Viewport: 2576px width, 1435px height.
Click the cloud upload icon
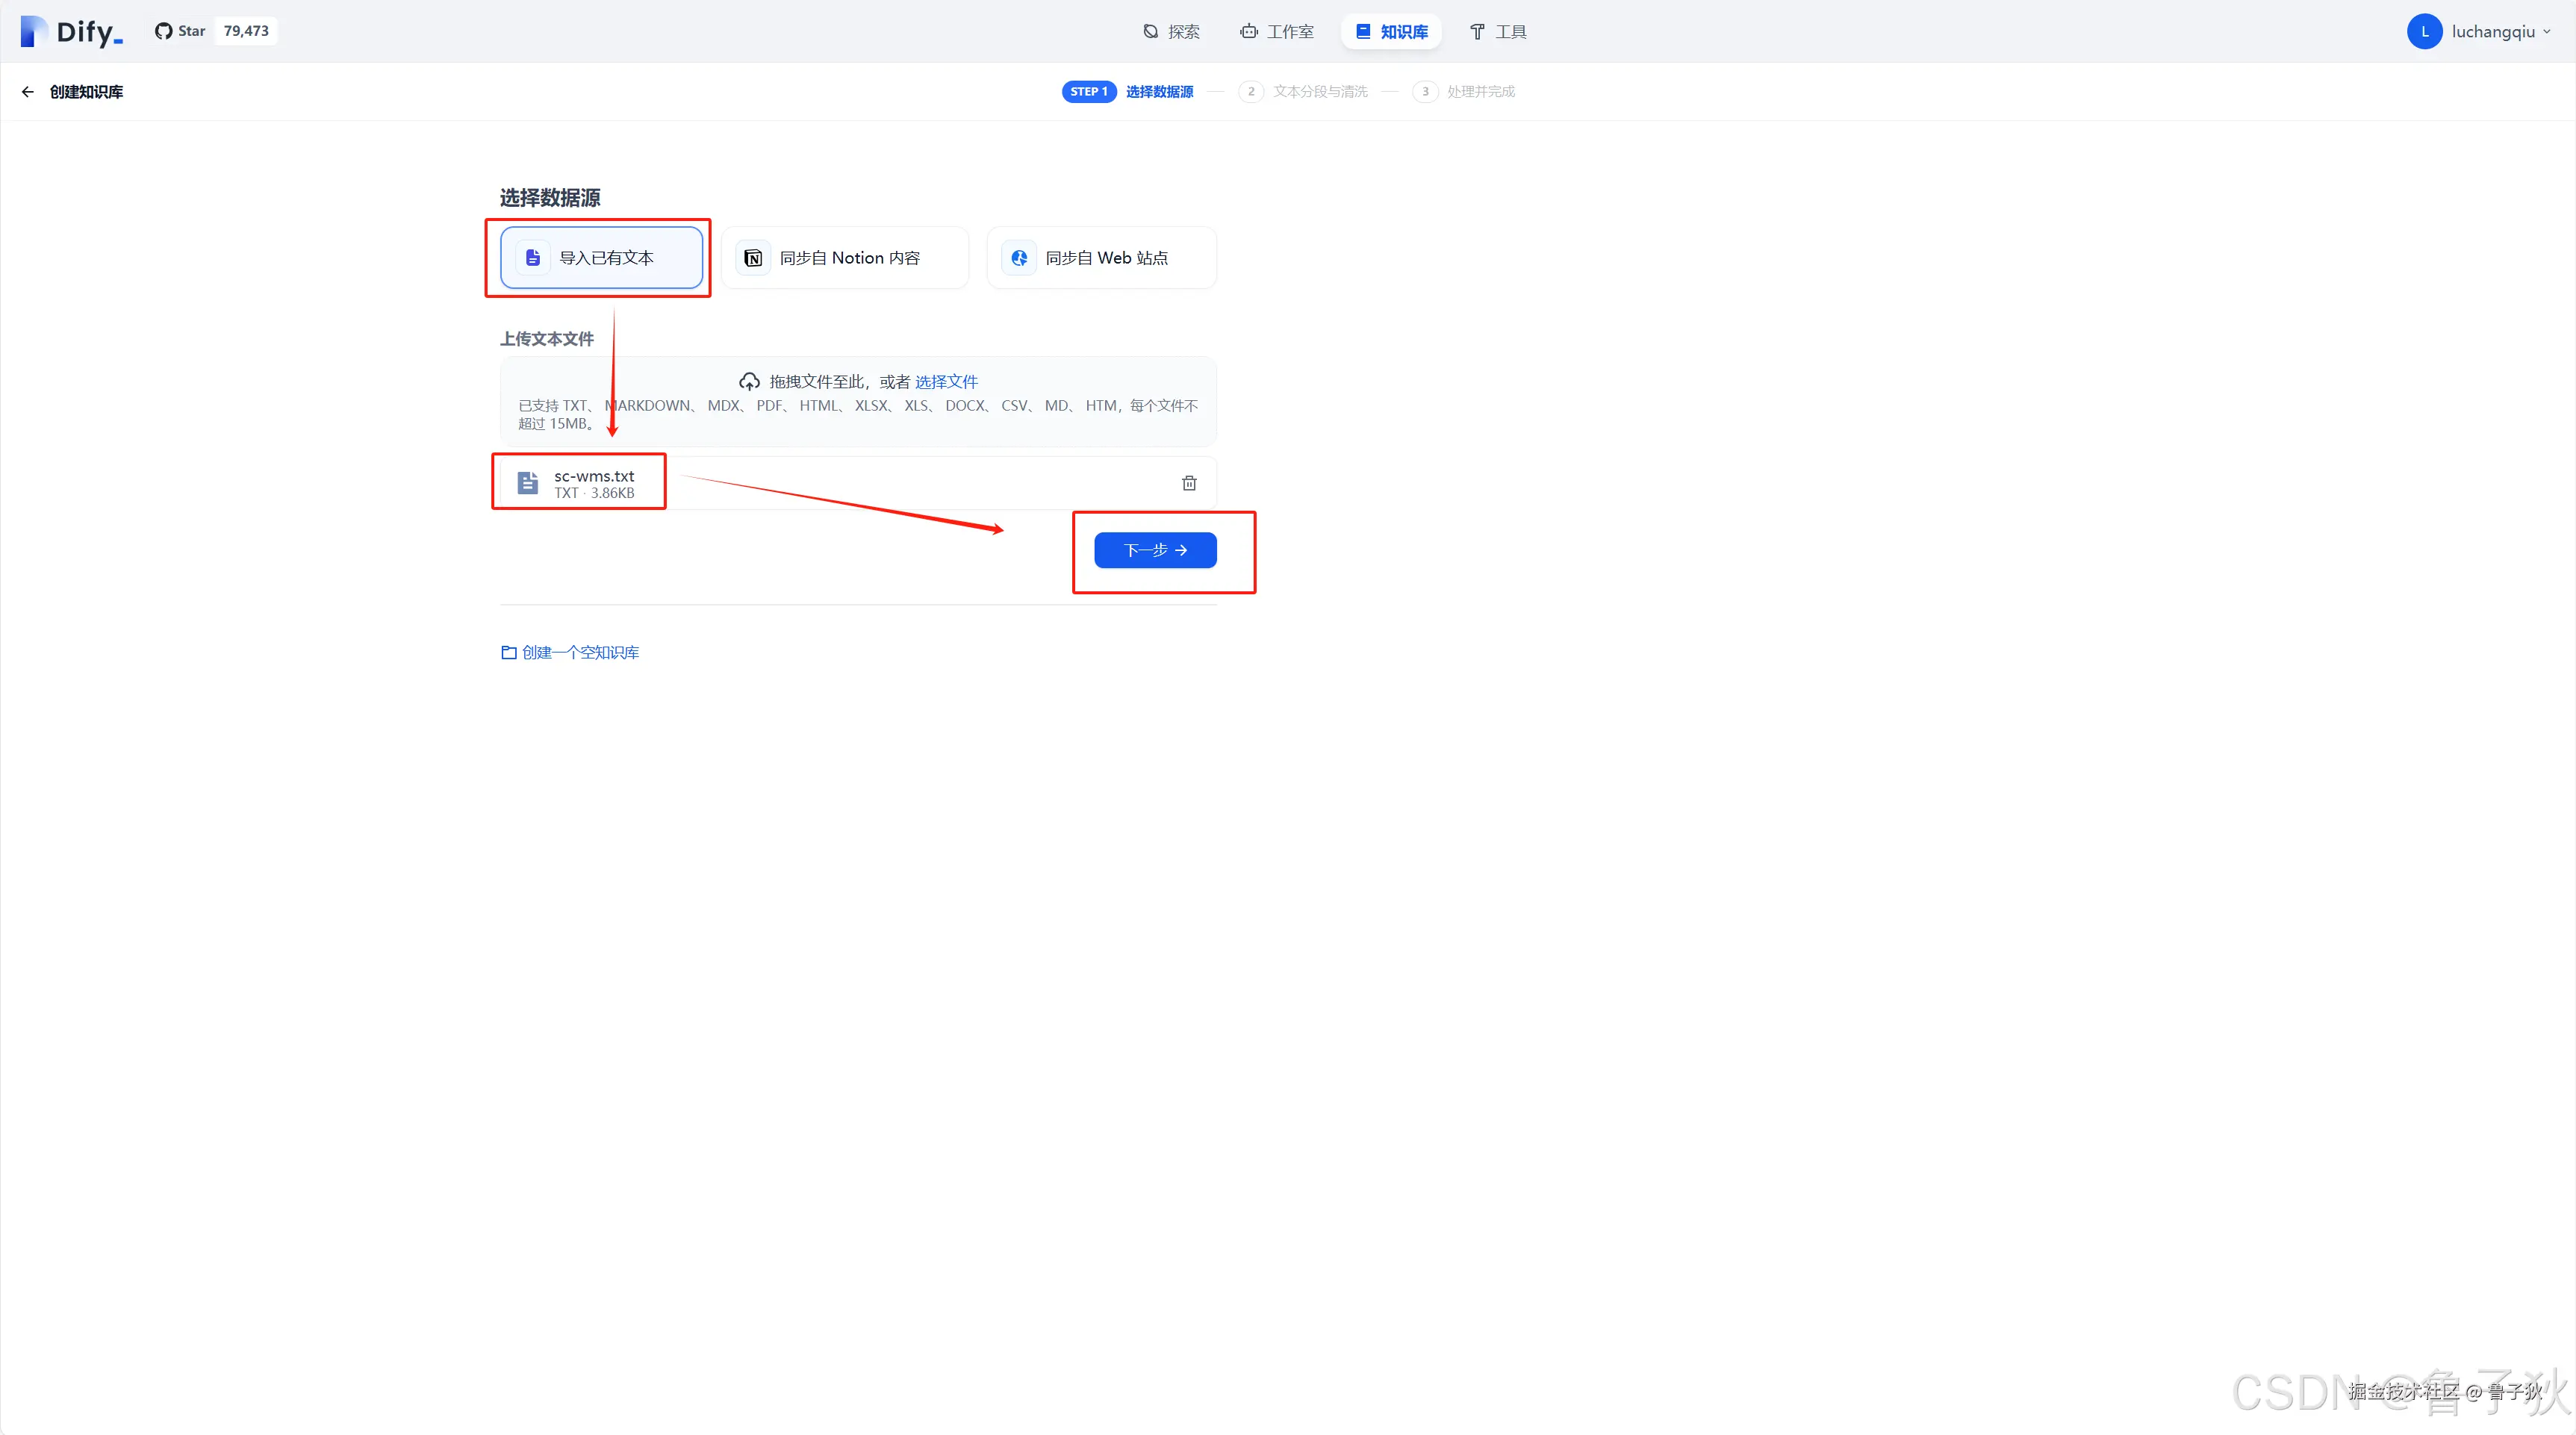pyautogui.click(x=749, y=382)
